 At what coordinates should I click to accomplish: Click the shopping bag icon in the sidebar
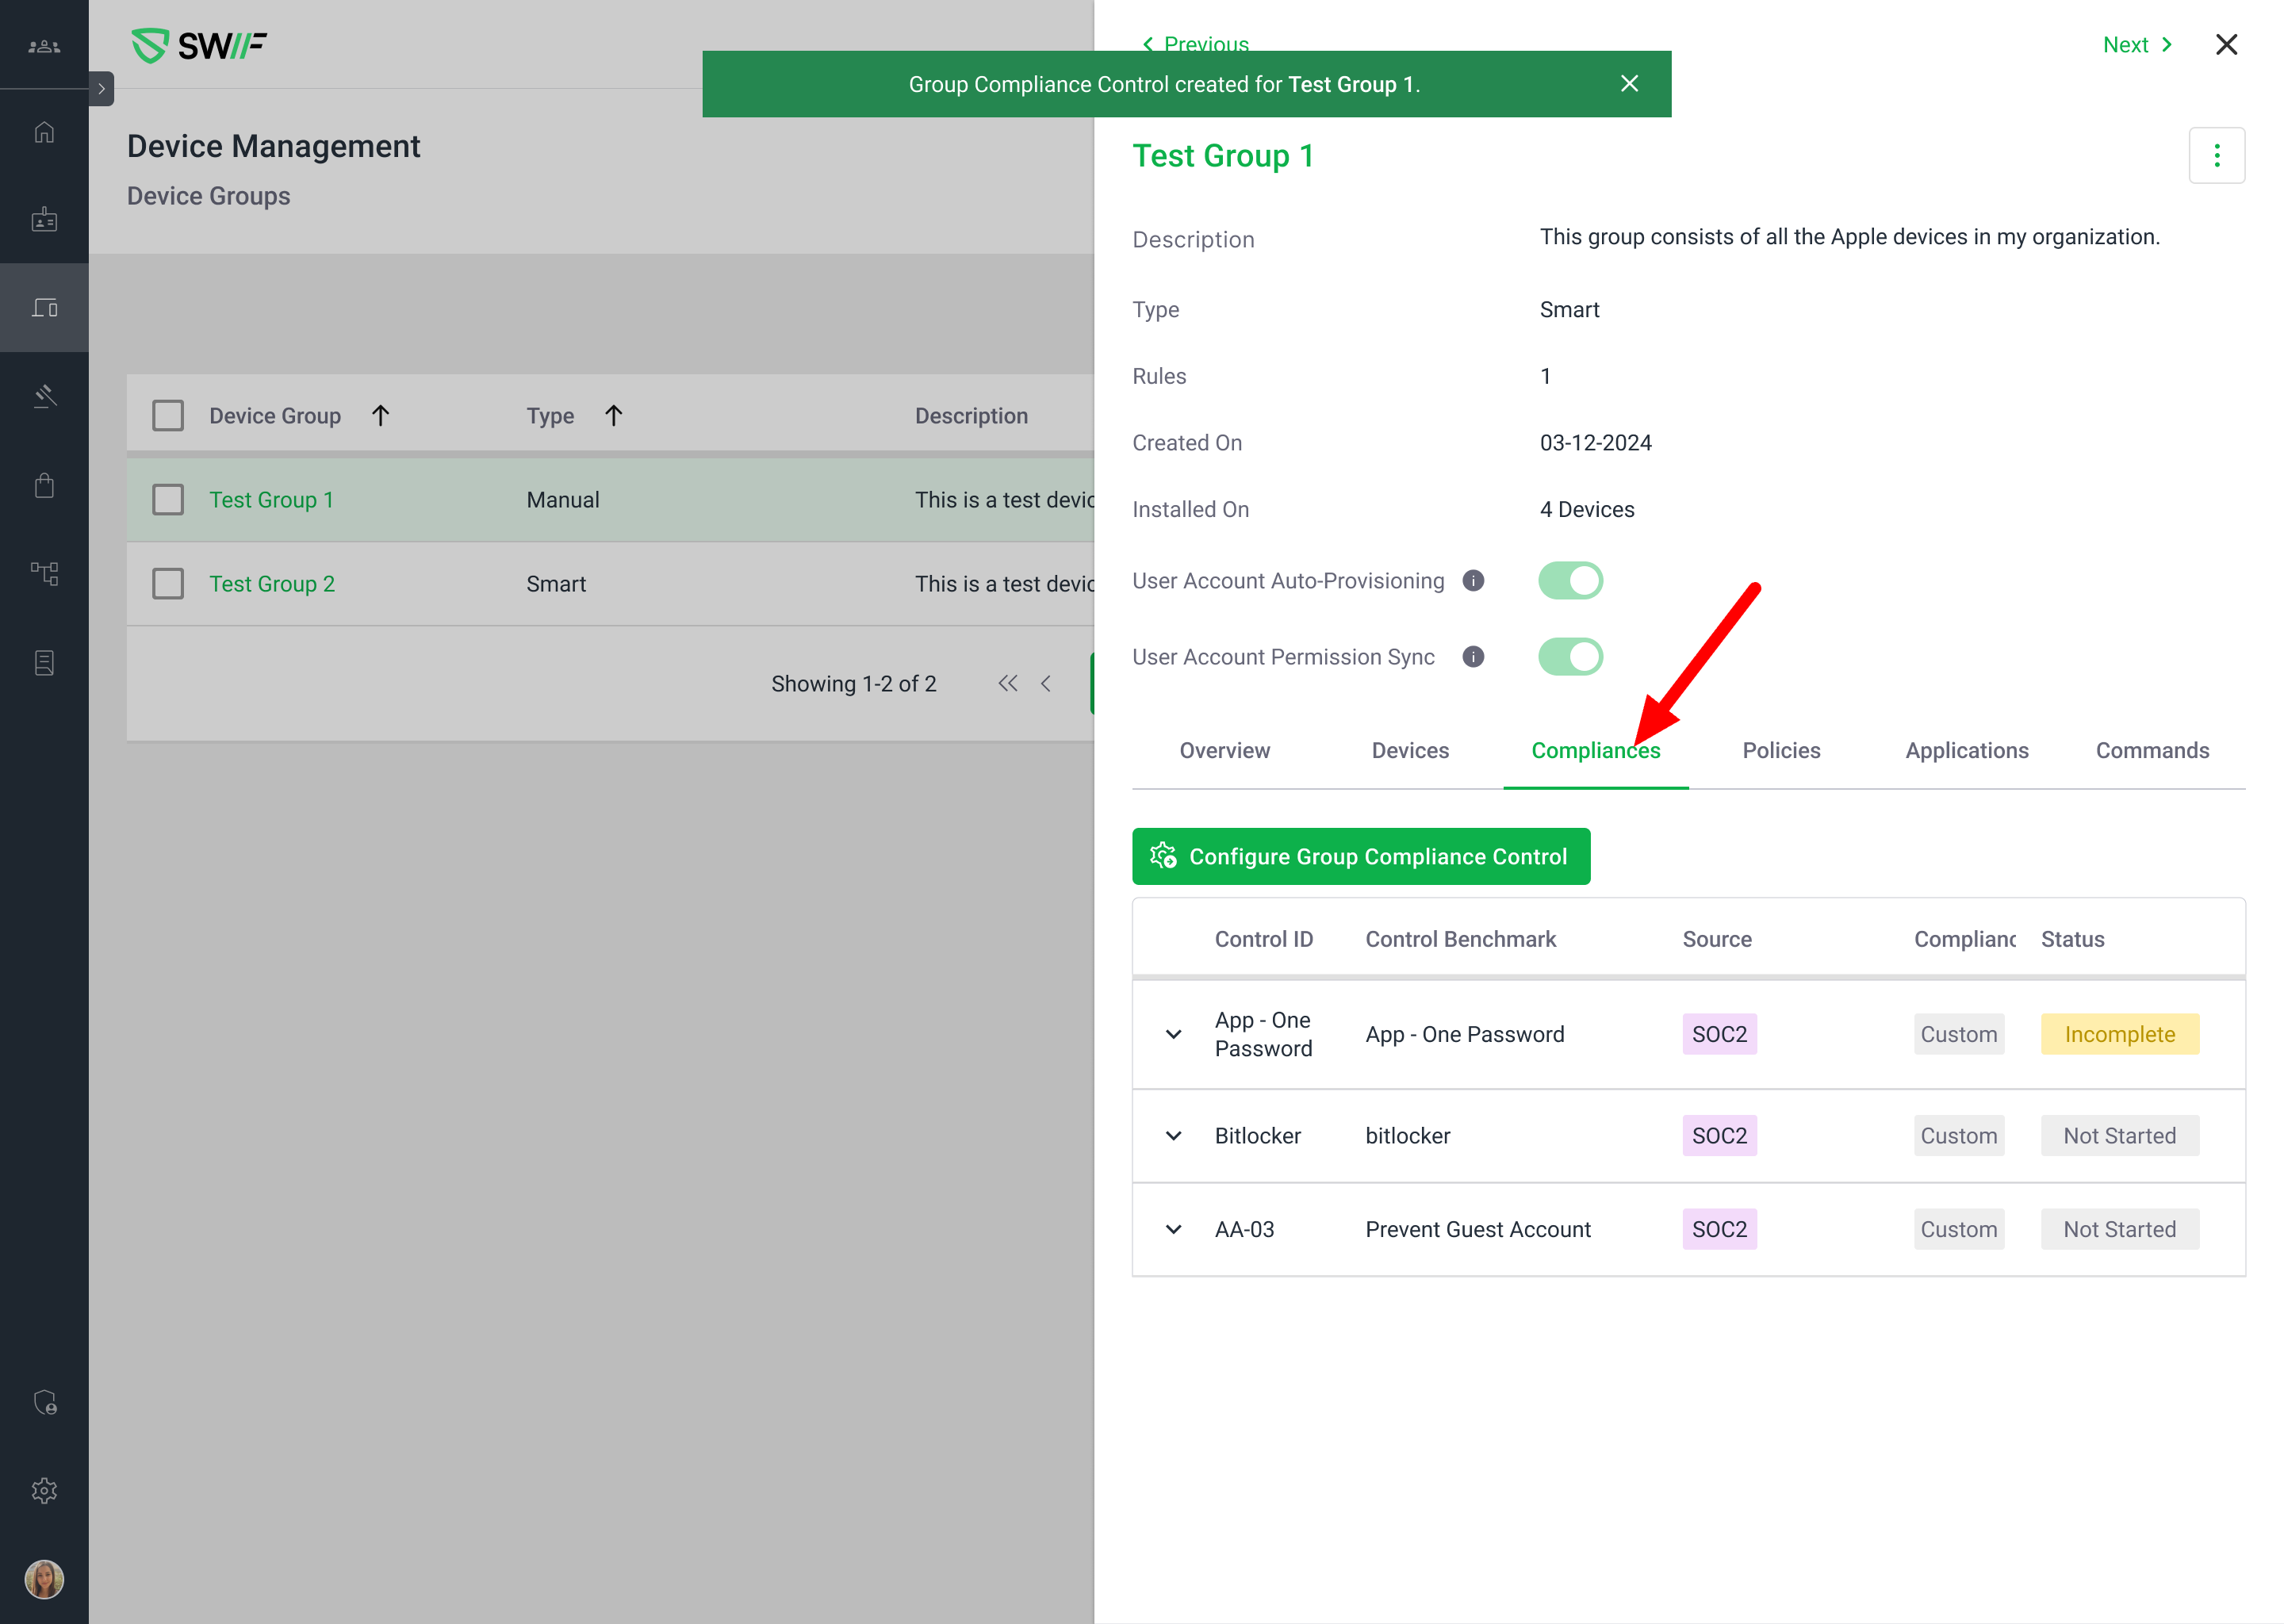tap(44, 486)
